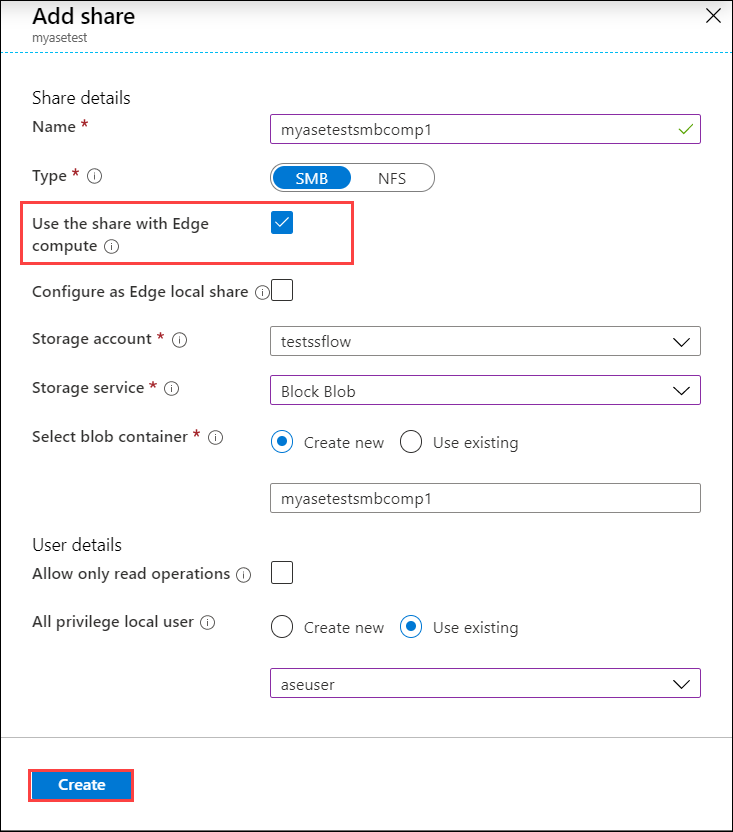Image resolution: width=733 pixels, height=832 pixels.
Task: Click the All privilege local user info icon
Action: [207, 623]
